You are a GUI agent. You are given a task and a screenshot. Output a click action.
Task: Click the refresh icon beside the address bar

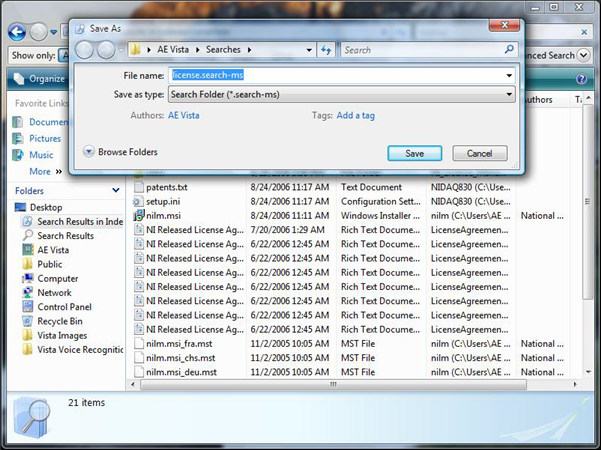[x=327, y=49]
